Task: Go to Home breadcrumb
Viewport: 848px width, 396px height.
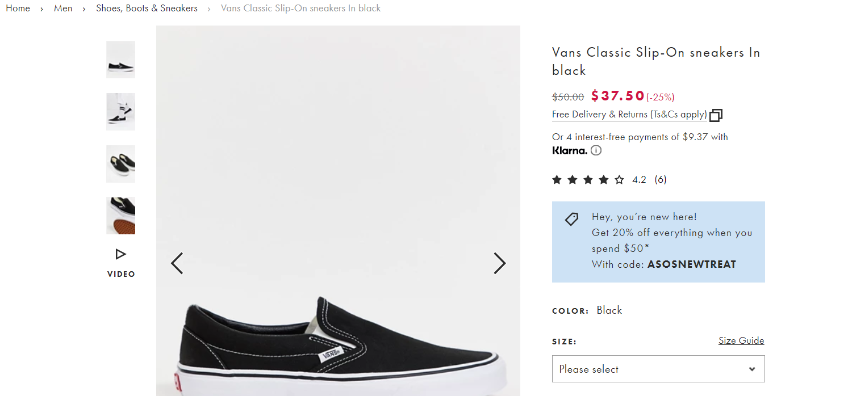Action: pos(18,8)
